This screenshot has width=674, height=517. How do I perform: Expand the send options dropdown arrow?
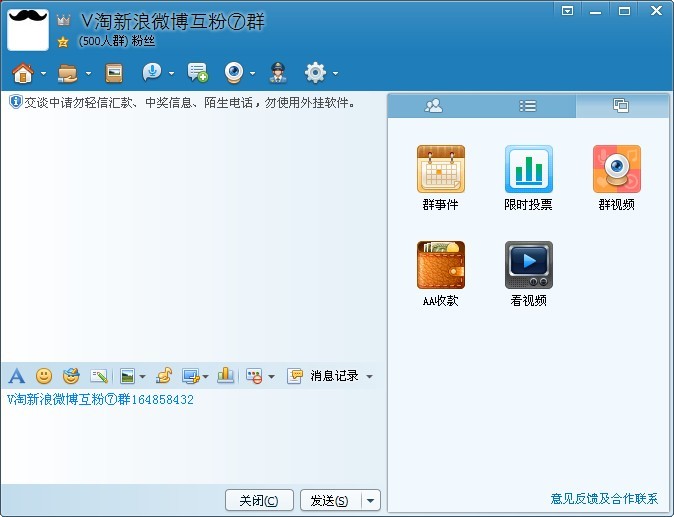pyautogui.click(x=371, y=500)
